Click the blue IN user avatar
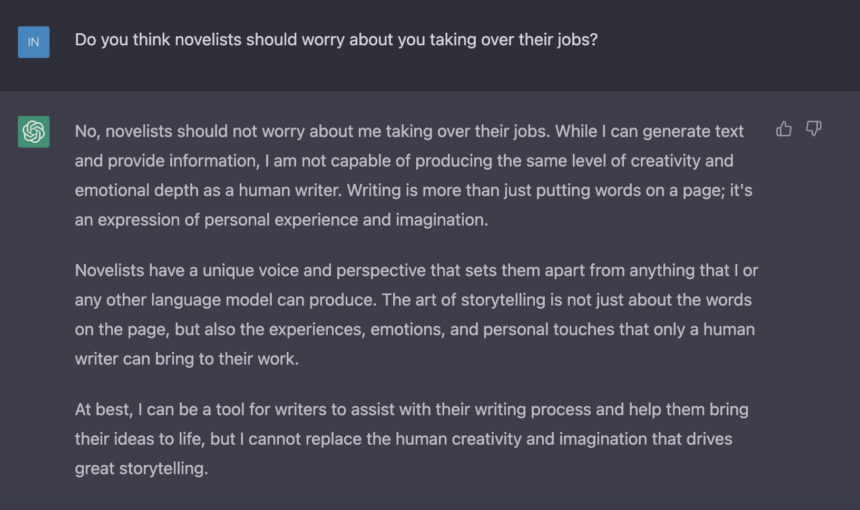The width and height of the screenshot is (860, 510). [33, 42]
